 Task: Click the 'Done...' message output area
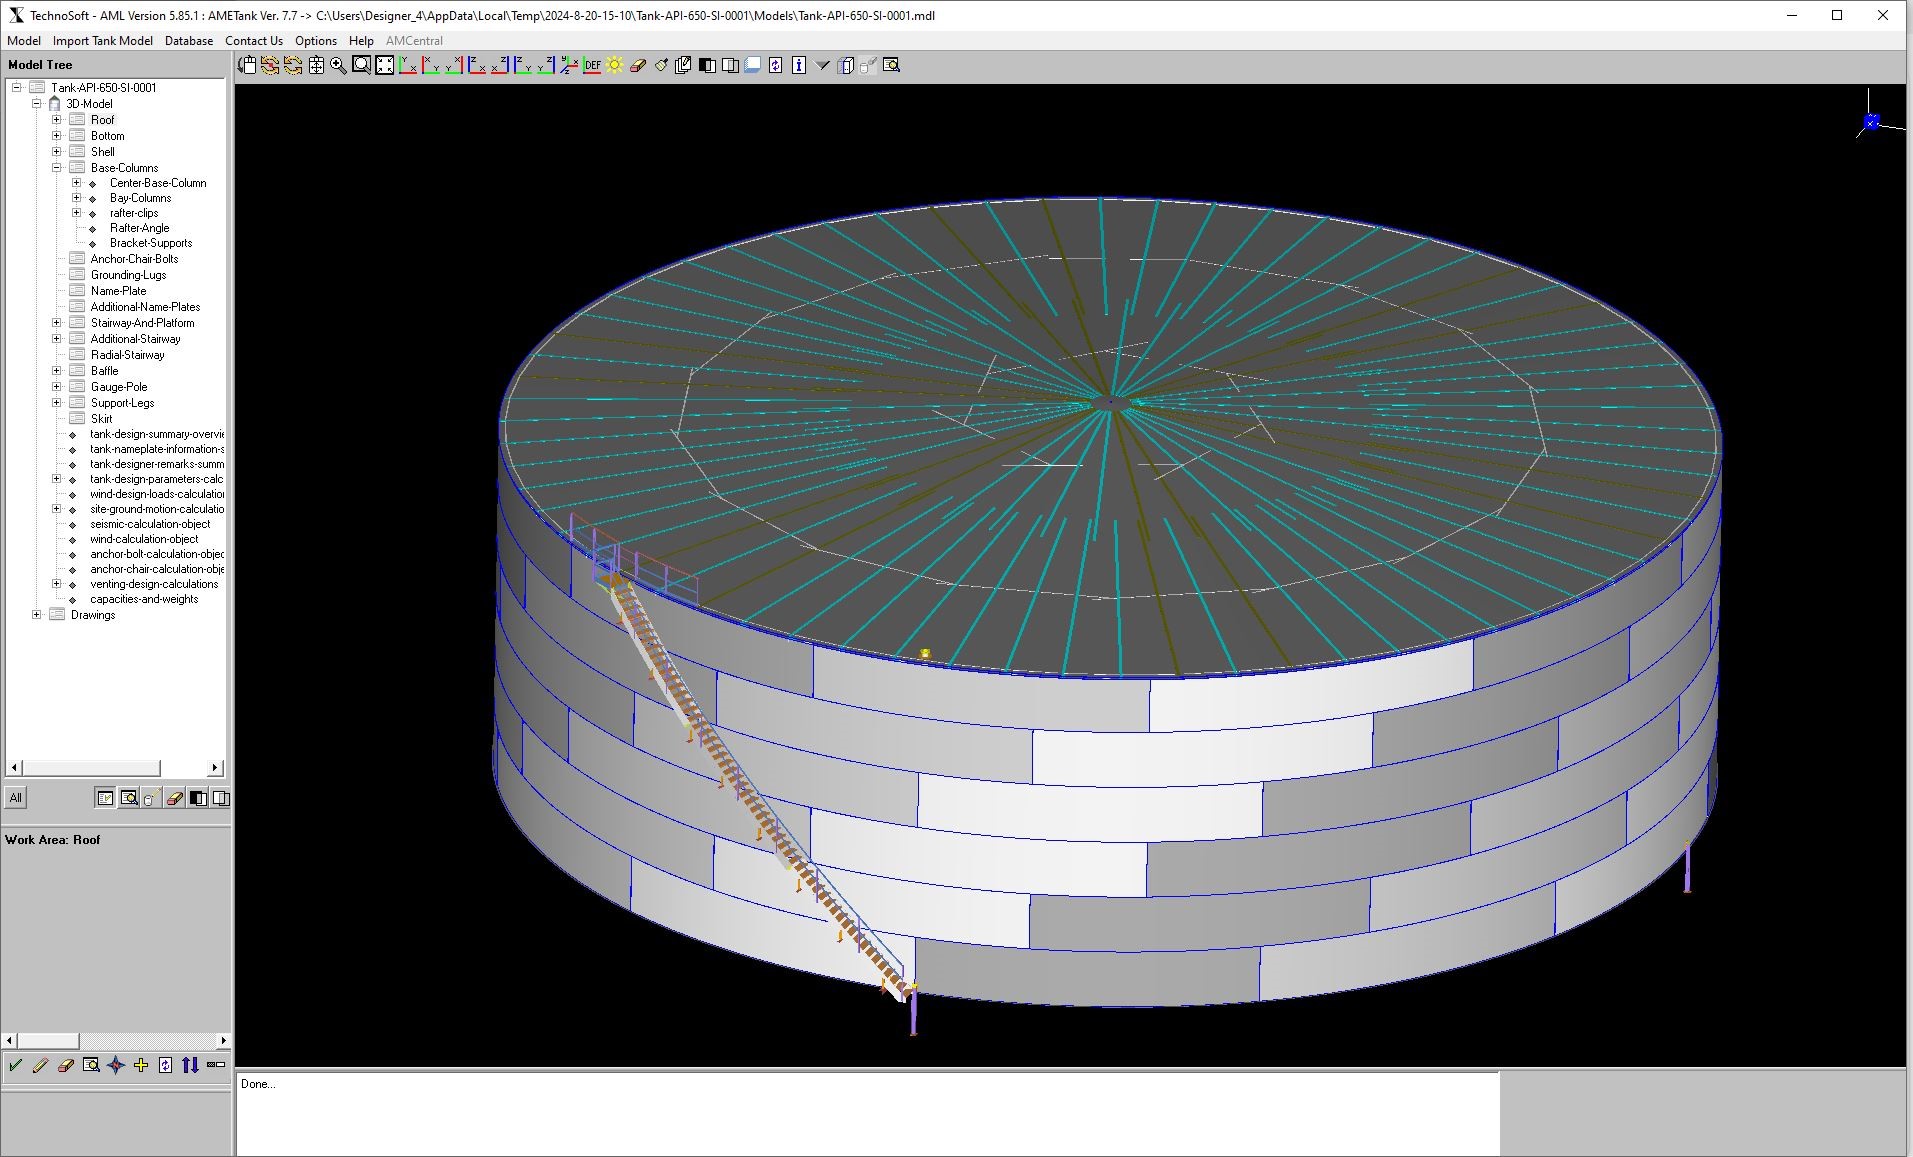click(x=868, y=1113)
